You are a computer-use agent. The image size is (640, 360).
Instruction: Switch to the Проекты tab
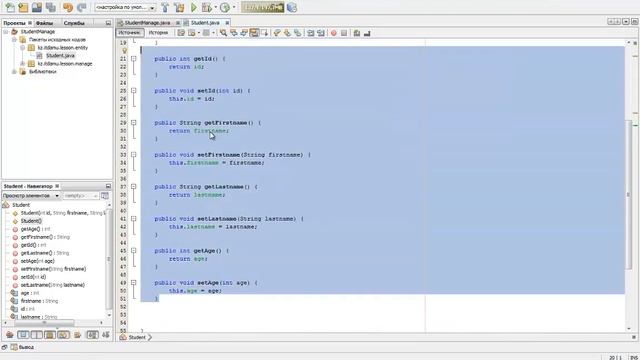14,23
